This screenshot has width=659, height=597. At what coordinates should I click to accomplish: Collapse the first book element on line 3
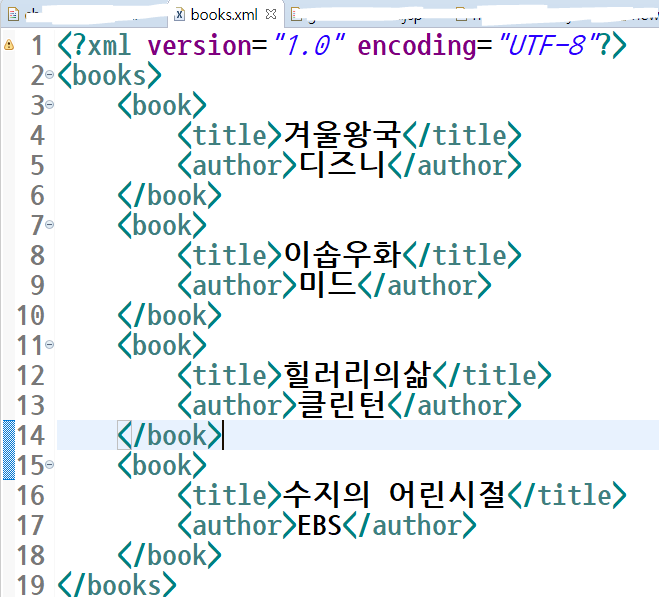coord(50,104)
